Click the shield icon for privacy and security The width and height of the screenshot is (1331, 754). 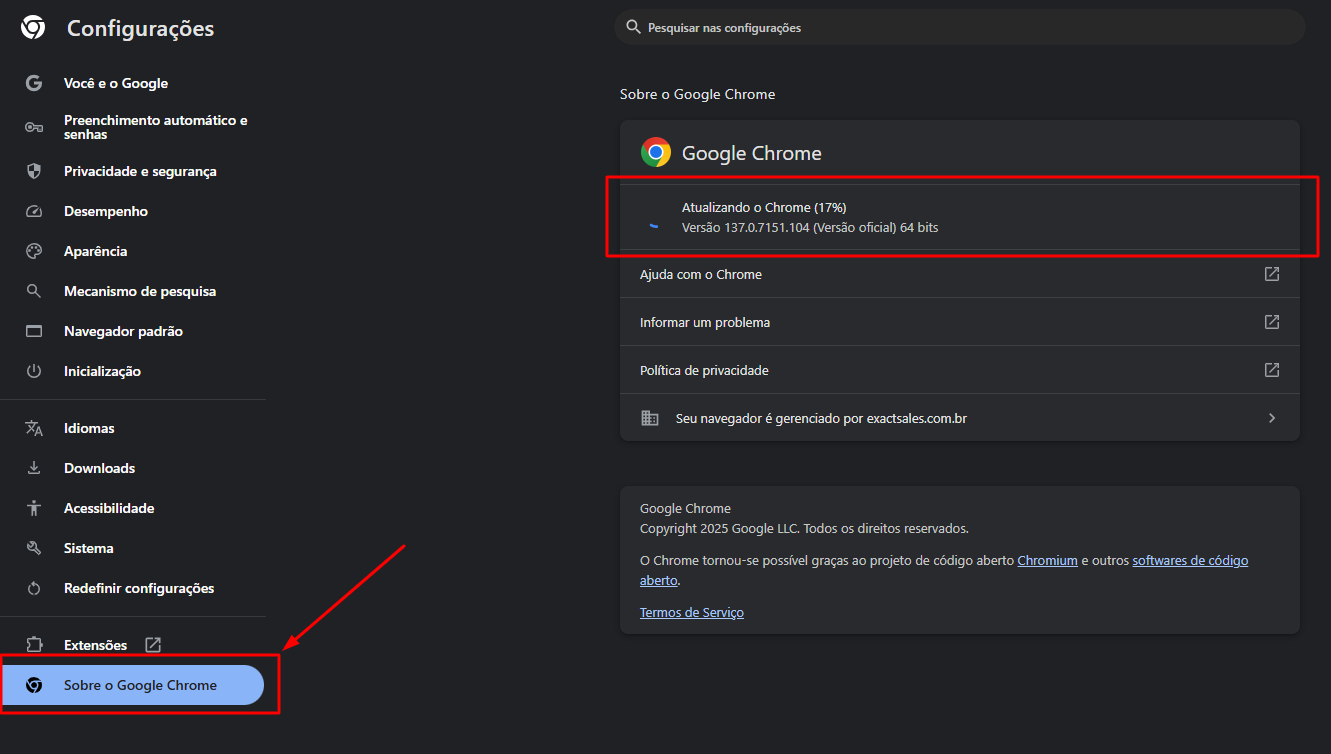[34, 171]
